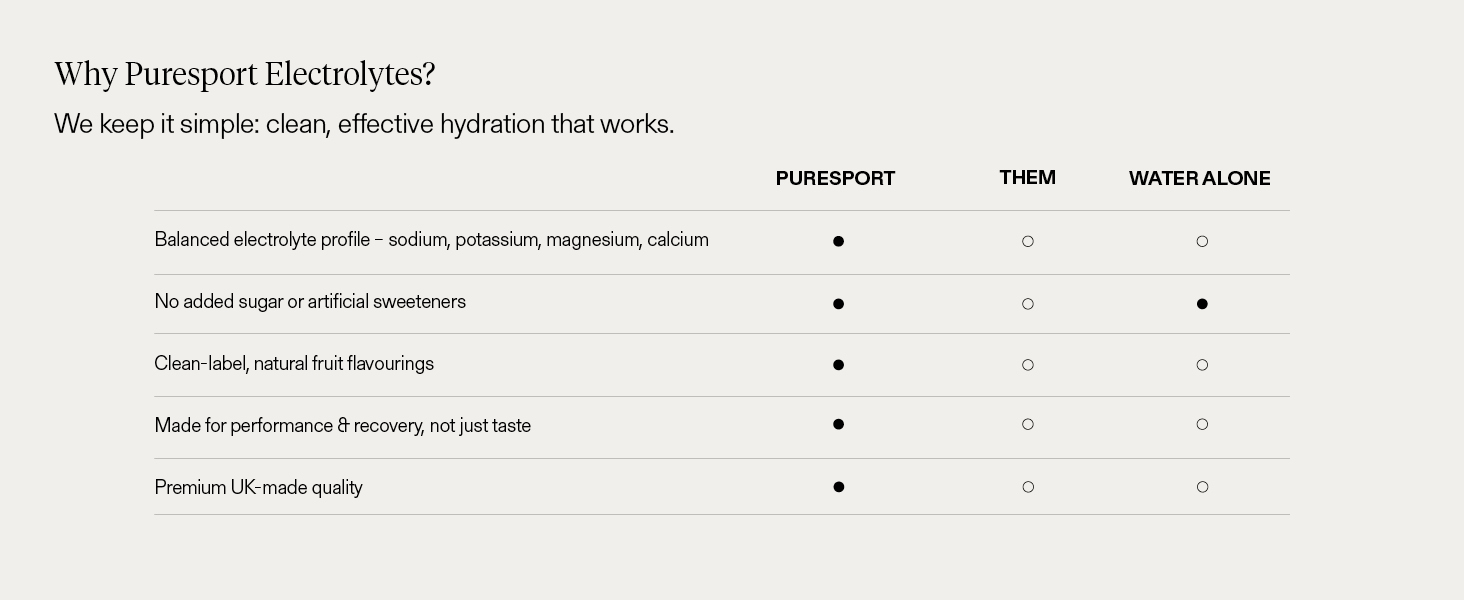Click Water Alone's empty circle for balanced electrolyte profile
This screenshot has width=1464, height=600.
[1202, 241]
